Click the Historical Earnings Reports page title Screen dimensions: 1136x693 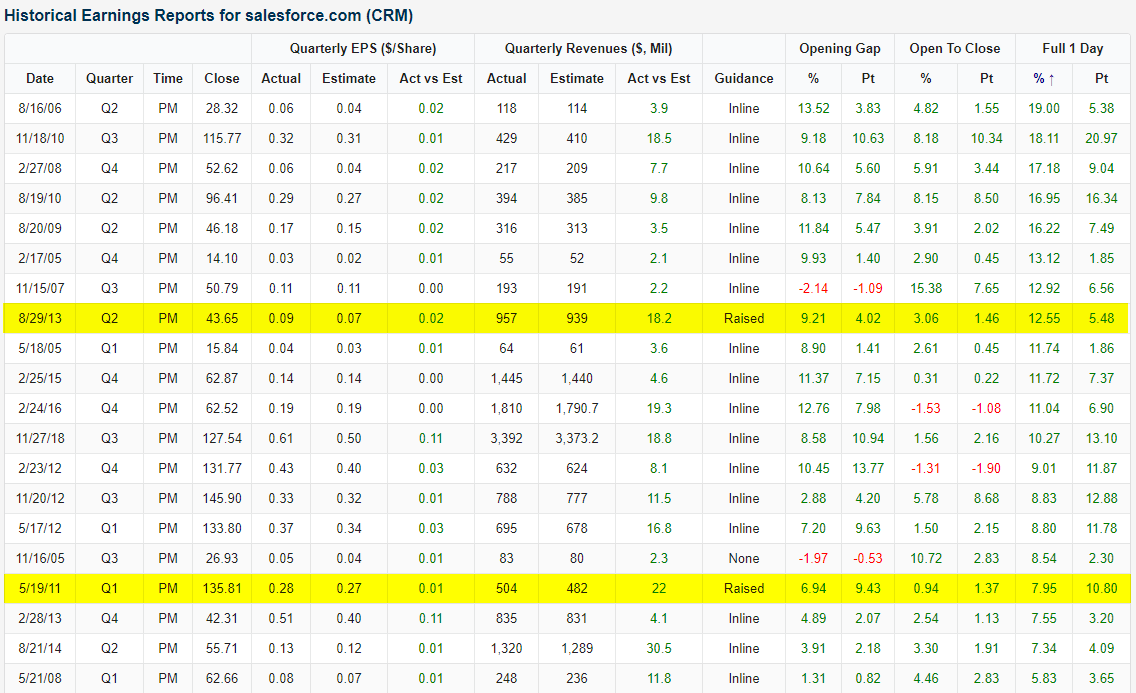click(x=209, y=16)
